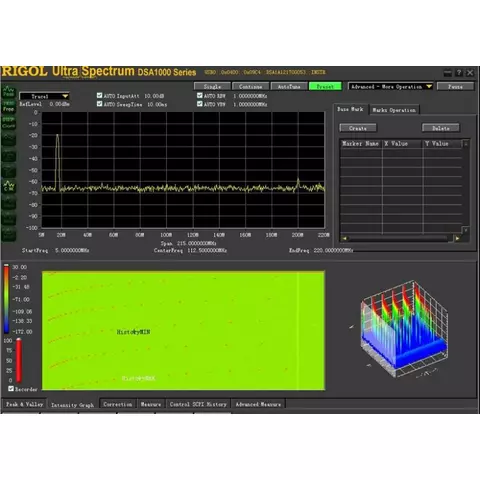The width and height of the screenshot is (480, 480).
Task: Open the Advanced - More Operation dropdown
Action: pos(390,86)
